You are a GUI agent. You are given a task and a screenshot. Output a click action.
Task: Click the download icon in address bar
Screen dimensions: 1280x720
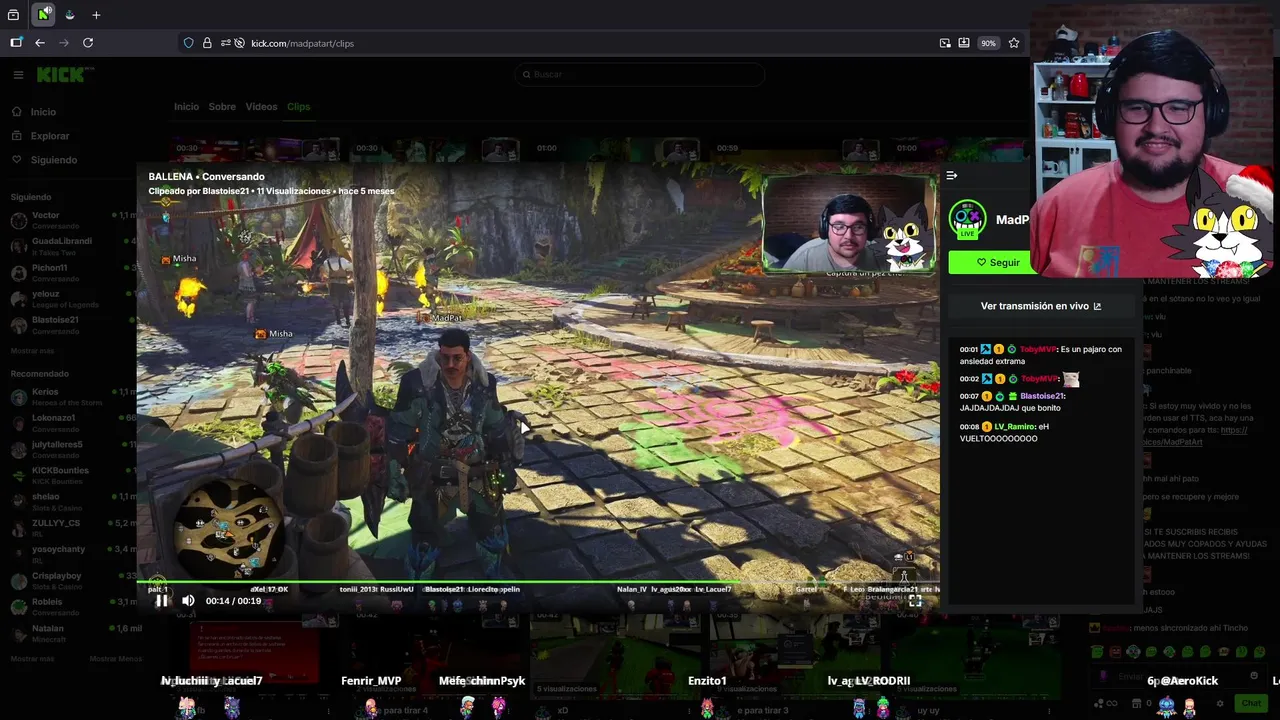pyautogui.click(x=964, y=43)
